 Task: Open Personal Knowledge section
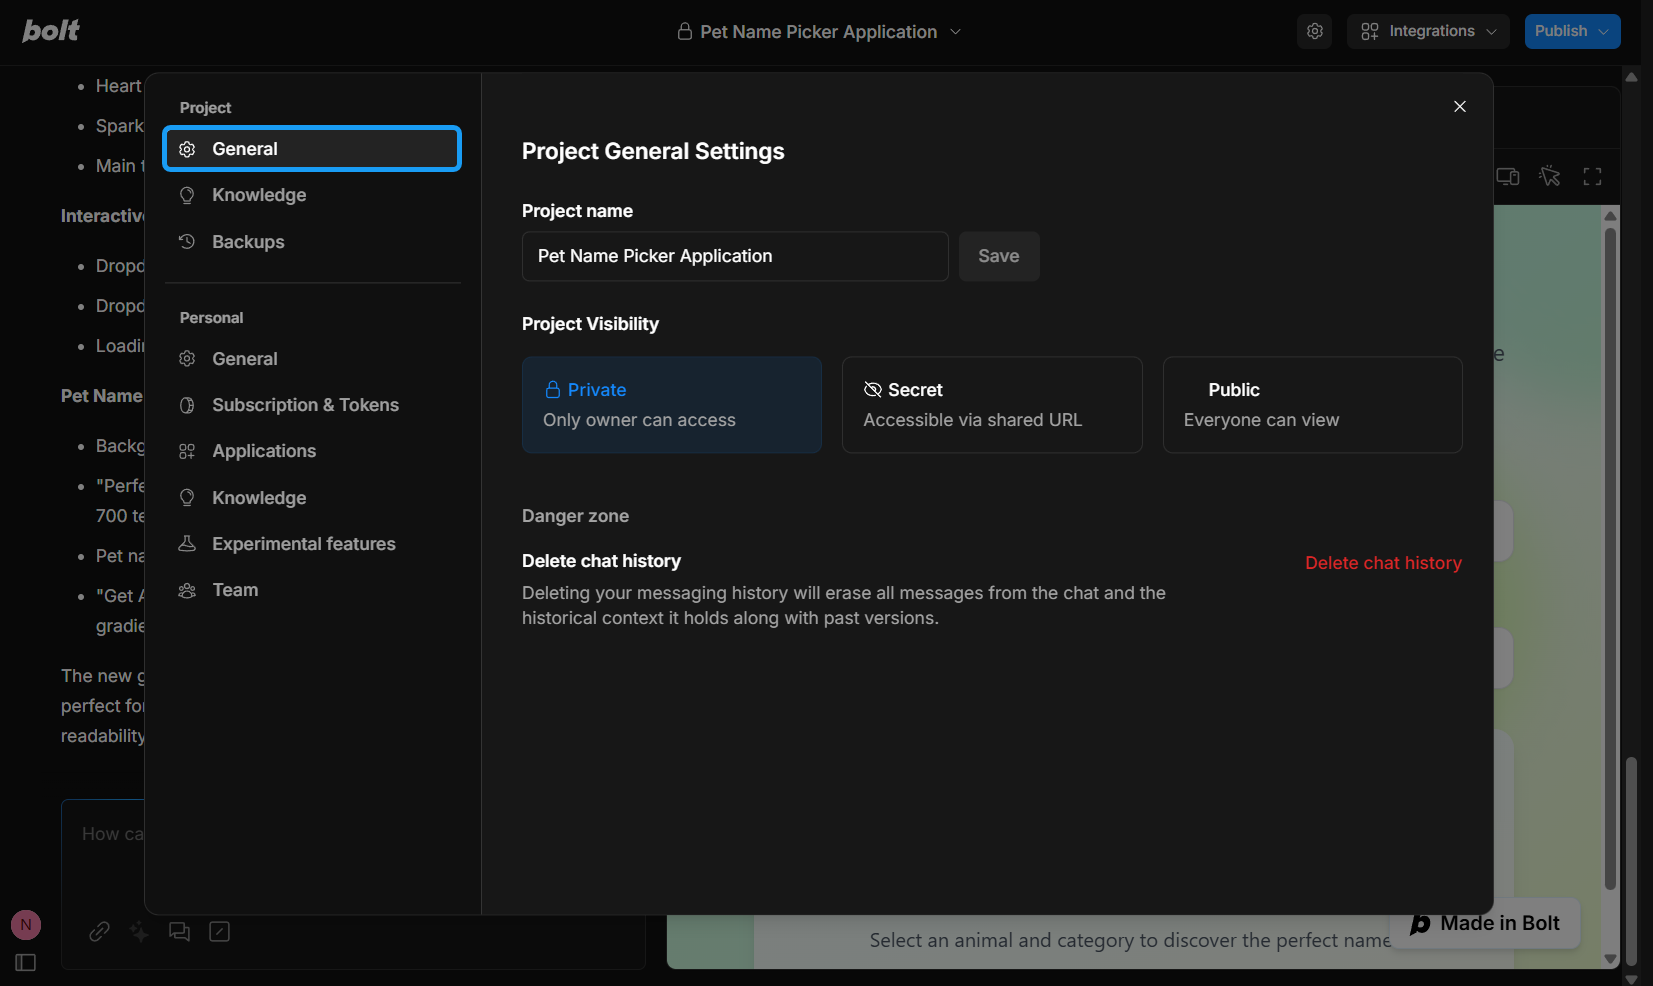pos(312,498)
